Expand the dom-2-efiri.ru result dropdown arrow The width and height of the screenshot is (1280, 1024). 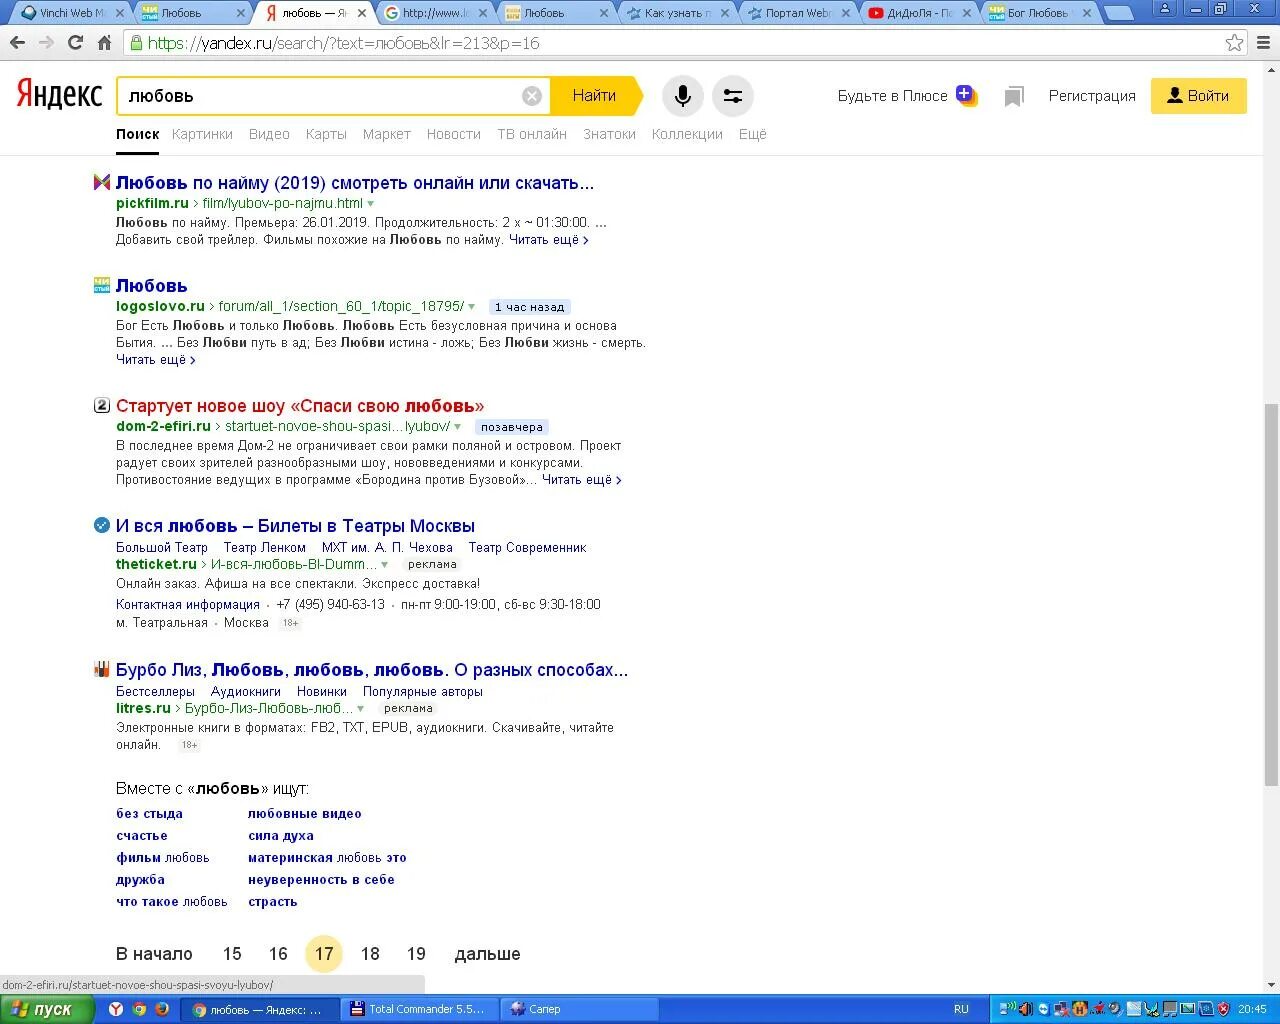458,427
